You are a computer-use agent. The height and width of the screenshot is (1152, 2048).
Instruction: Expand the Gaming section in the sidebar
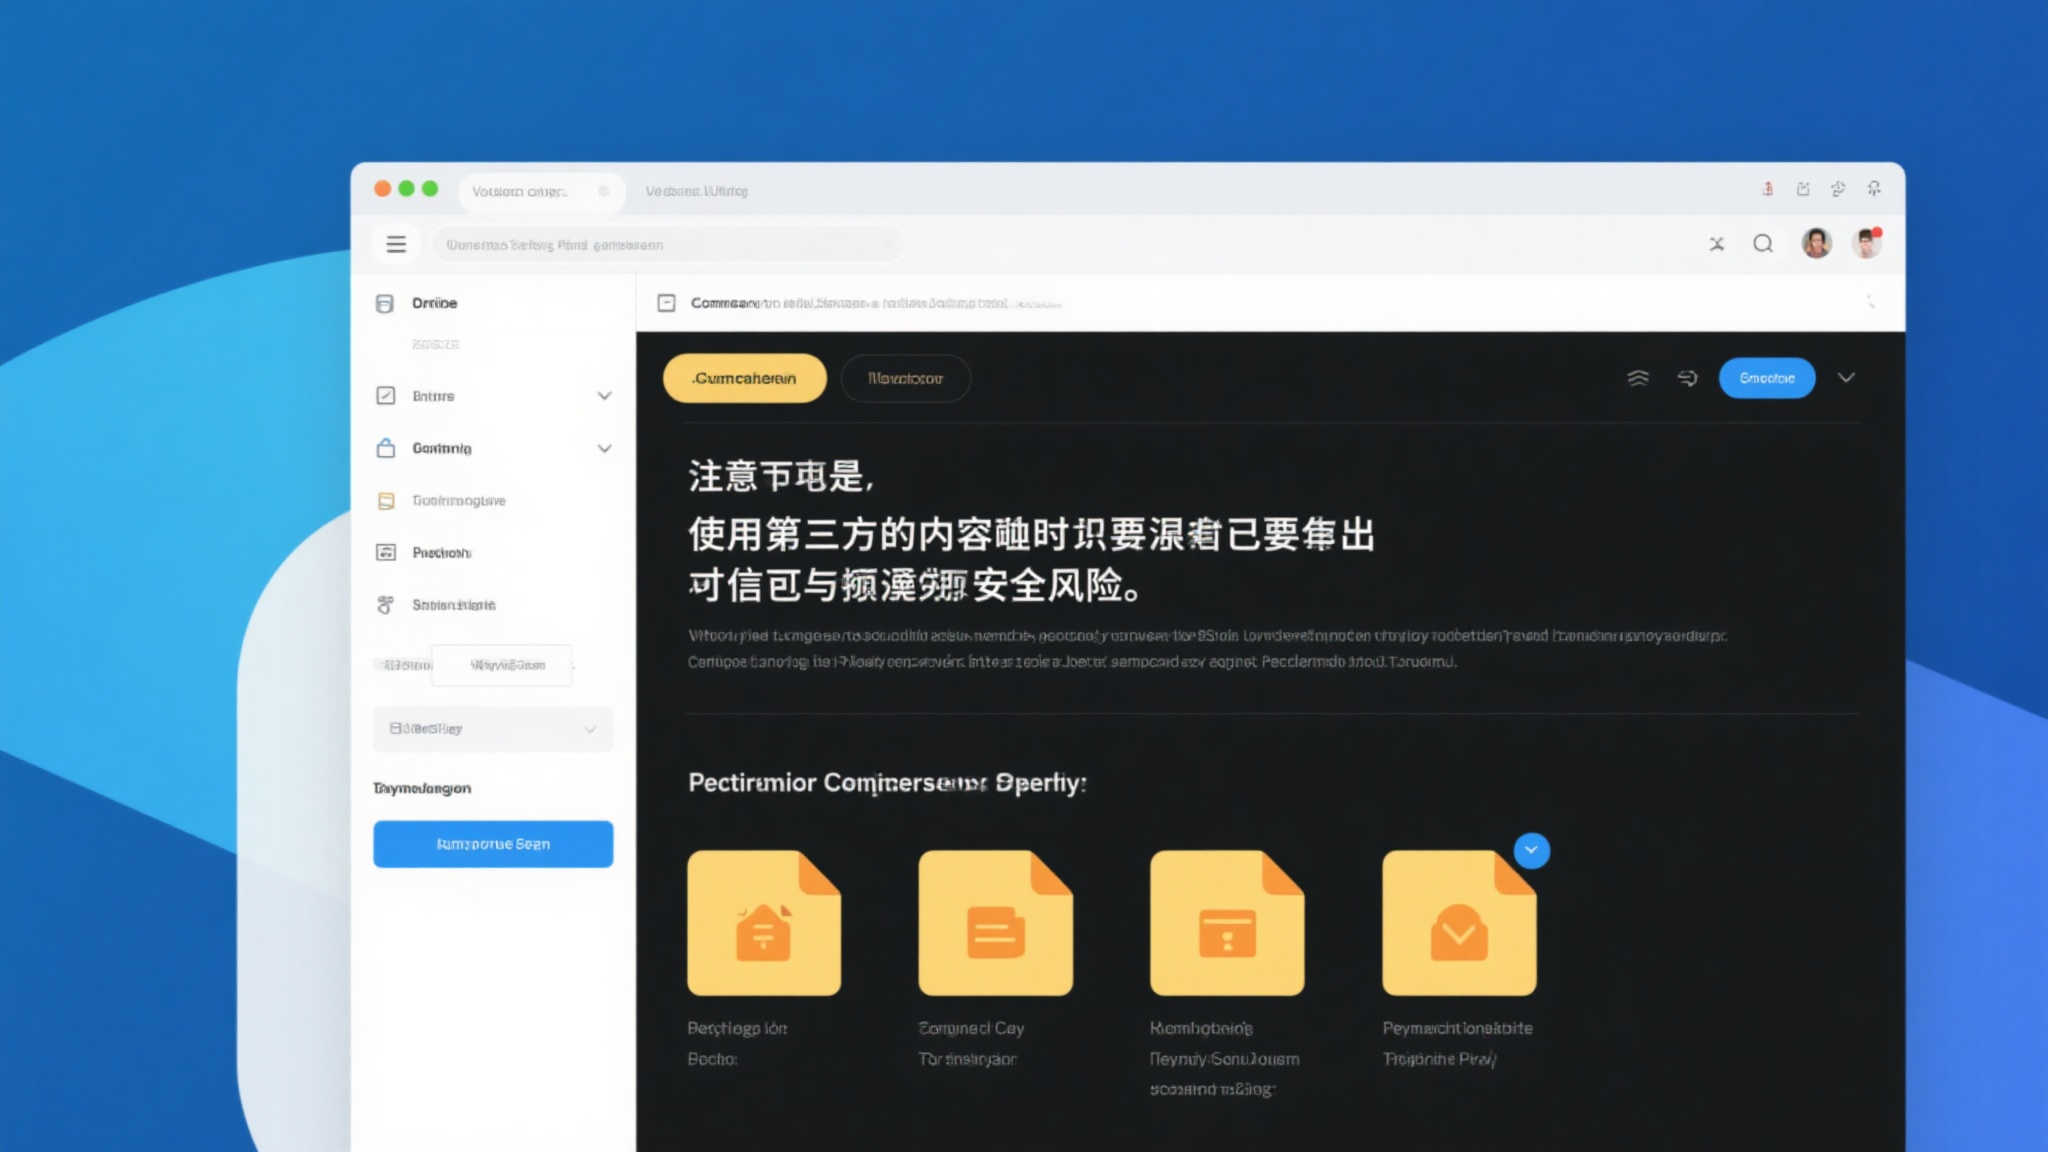coord(605,448)
